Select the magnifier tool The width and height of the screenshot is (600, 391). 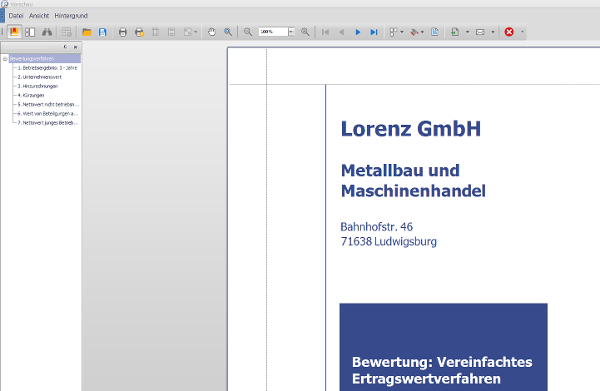click(228, 32)
